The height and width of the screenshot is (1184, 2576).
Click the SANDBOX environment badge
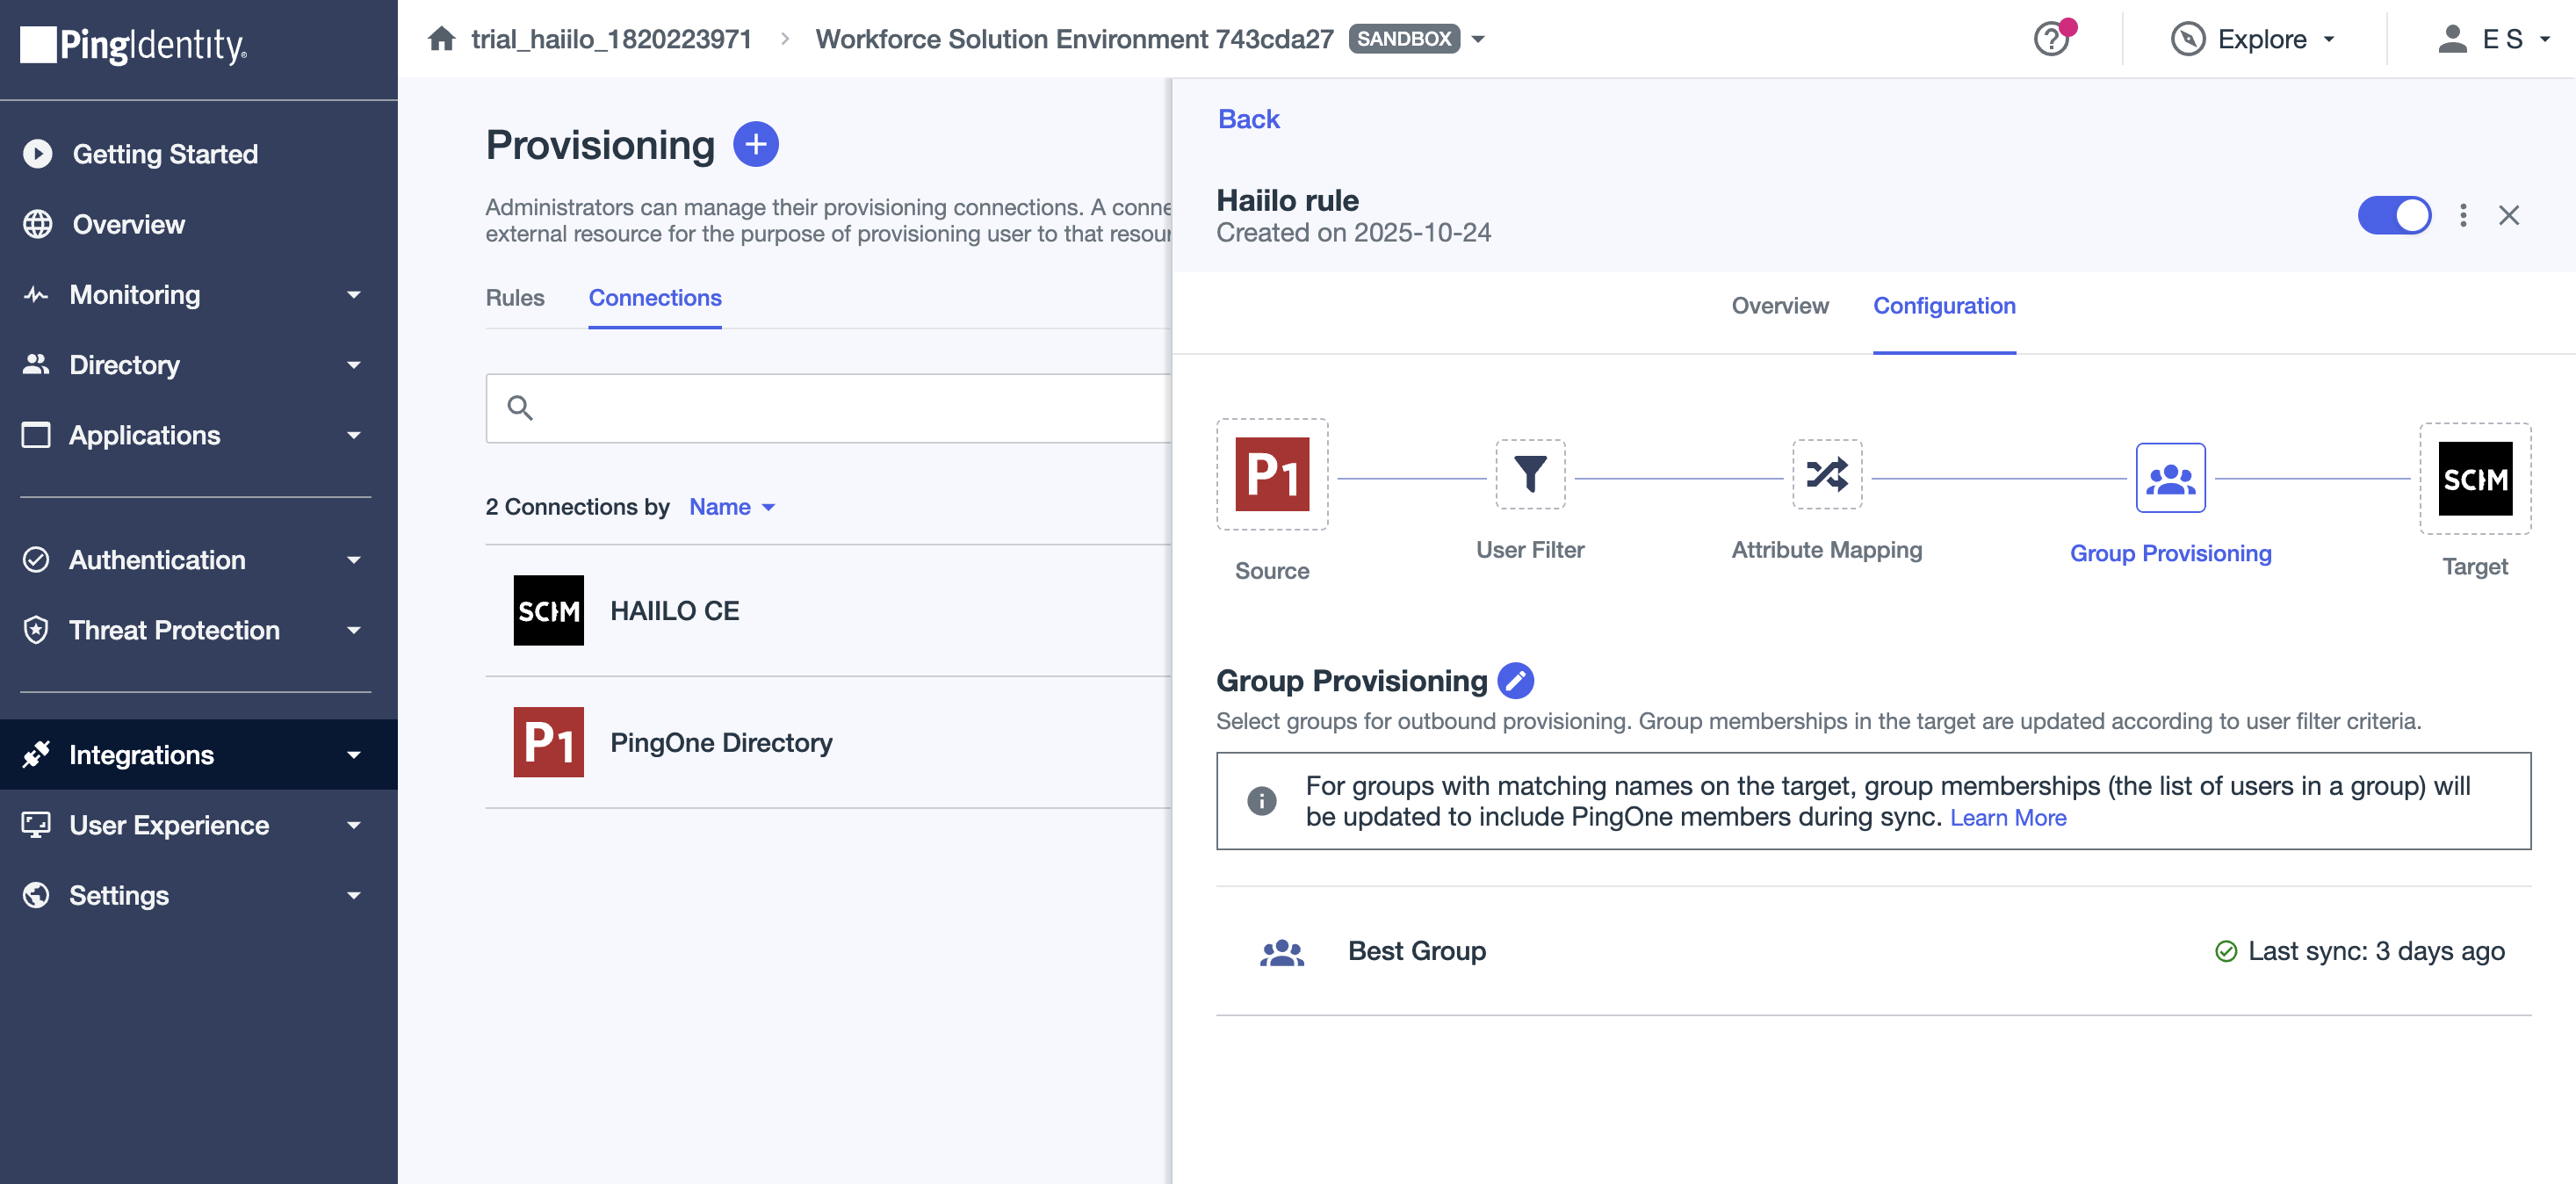[x=1404, y=39]
